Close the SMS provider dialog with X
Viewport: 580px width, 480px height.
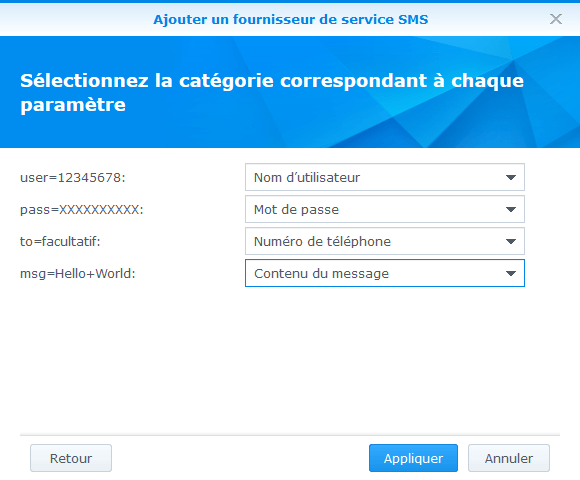tap(556, 19)
